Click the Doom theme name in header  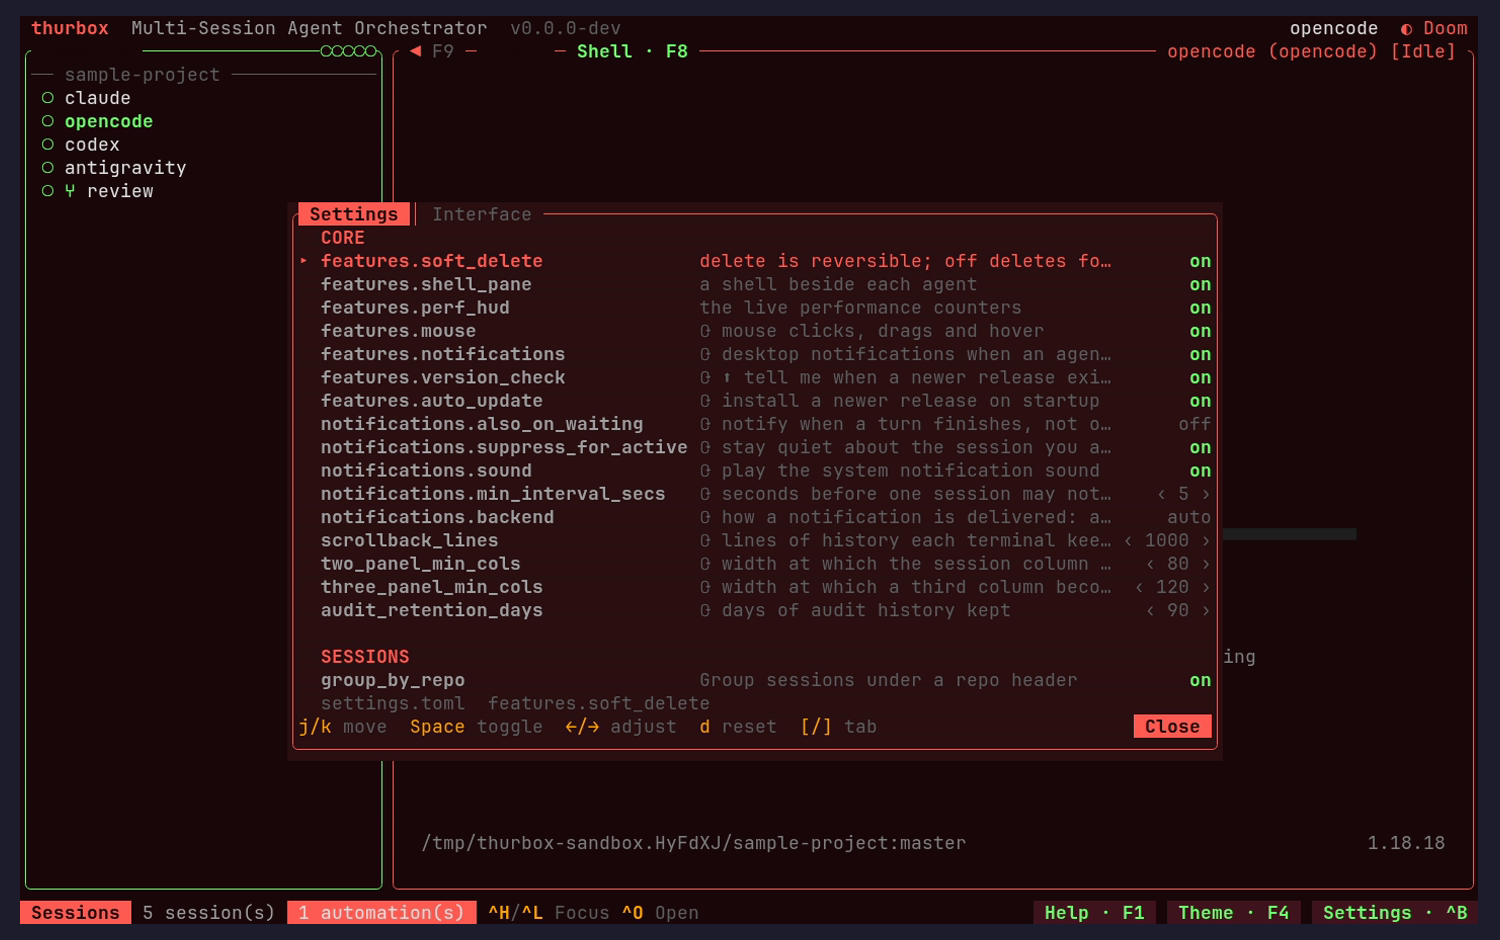(x=1445, y=29)
